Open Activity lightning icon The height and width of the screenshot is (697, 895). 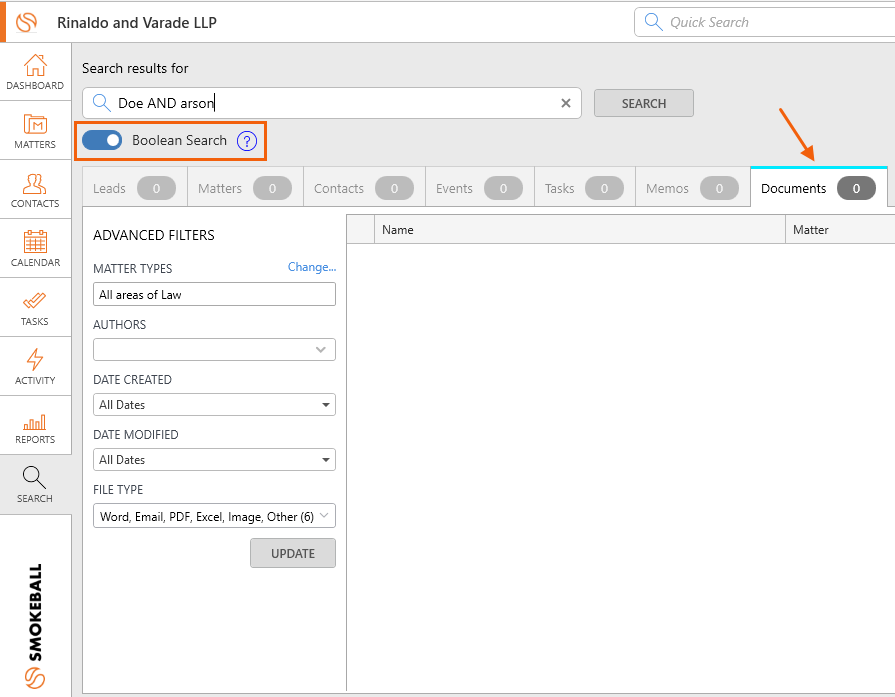pyautogui.click(x=35, y=366)
